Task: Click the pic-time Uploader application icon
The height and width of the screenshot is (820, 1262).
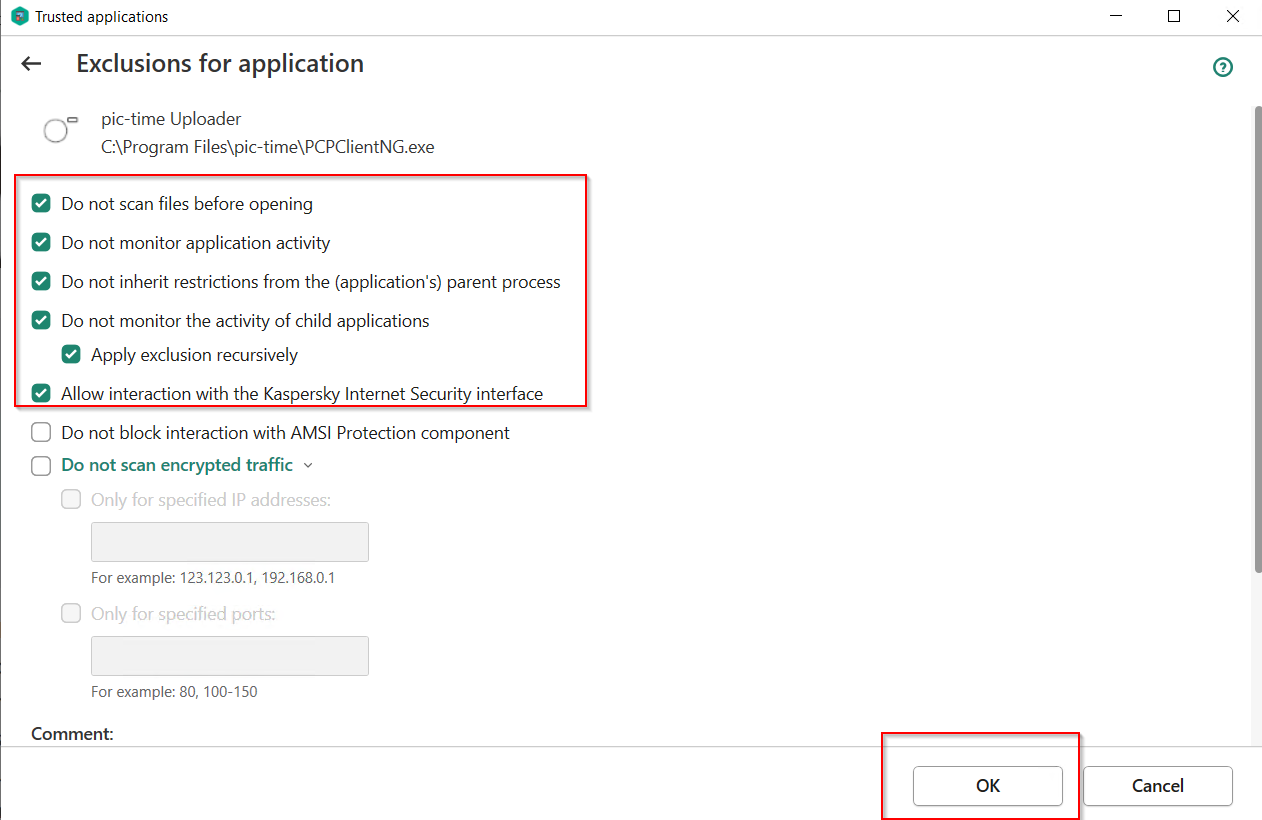Action: coord(60,129)
